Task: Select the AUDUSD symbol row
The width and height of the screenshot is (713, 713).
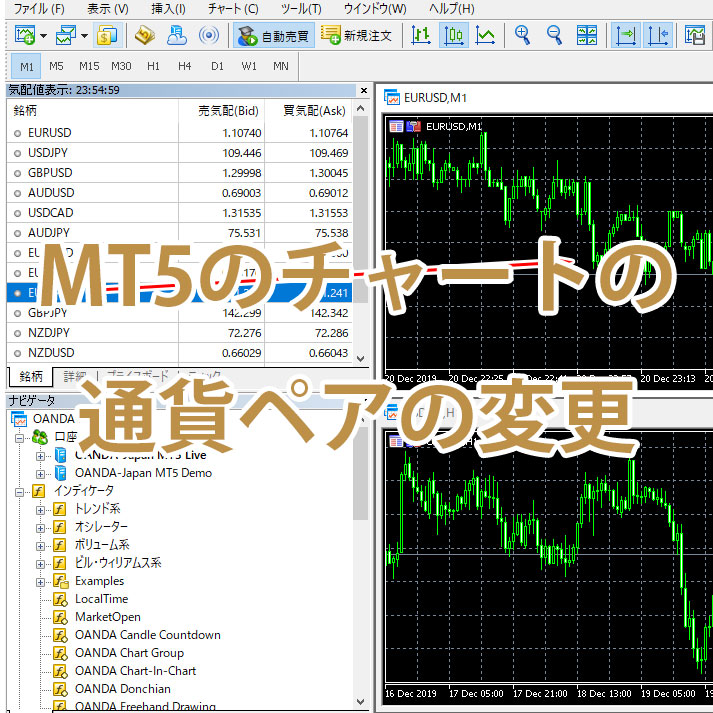Action: tap(180, 193)
